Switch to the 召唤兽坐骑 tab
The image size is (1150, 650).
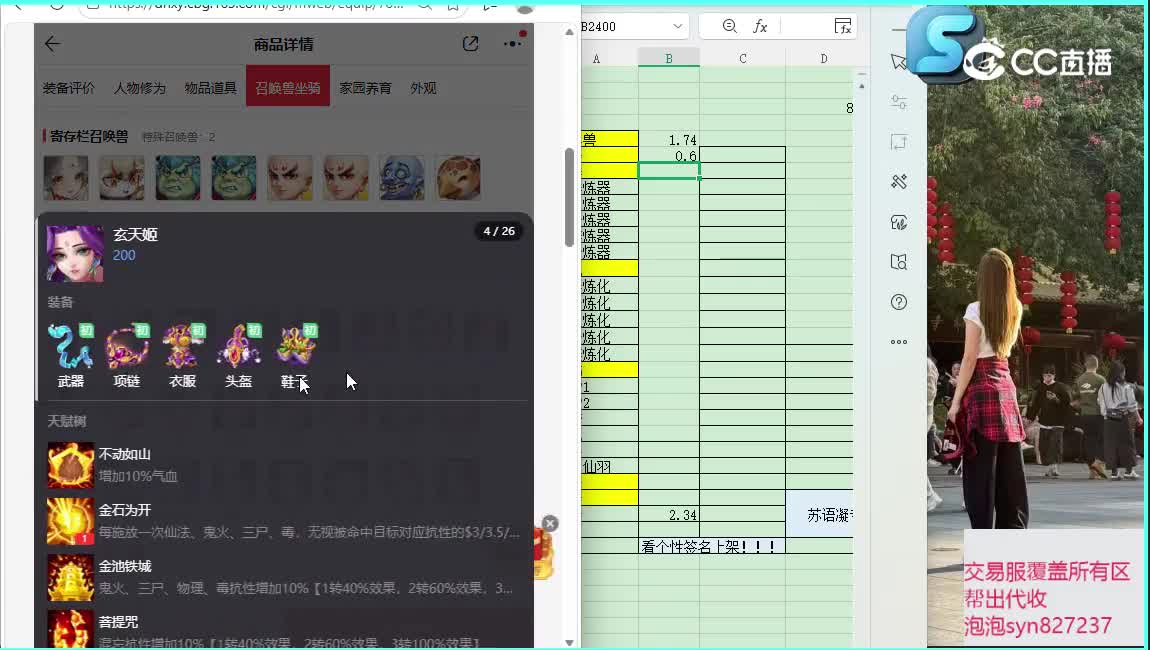click(288, 86)
